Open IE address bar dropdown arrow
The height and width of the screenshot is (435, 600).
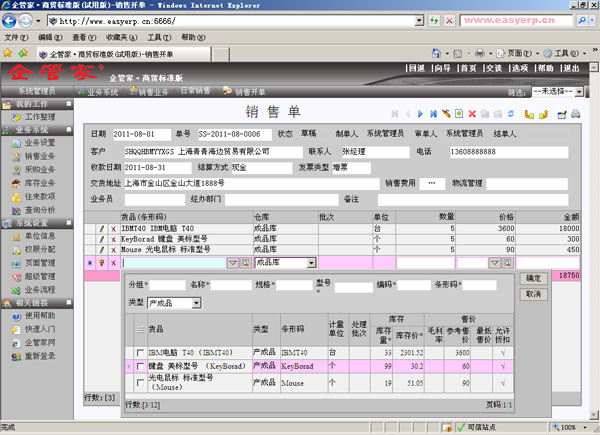419,20
